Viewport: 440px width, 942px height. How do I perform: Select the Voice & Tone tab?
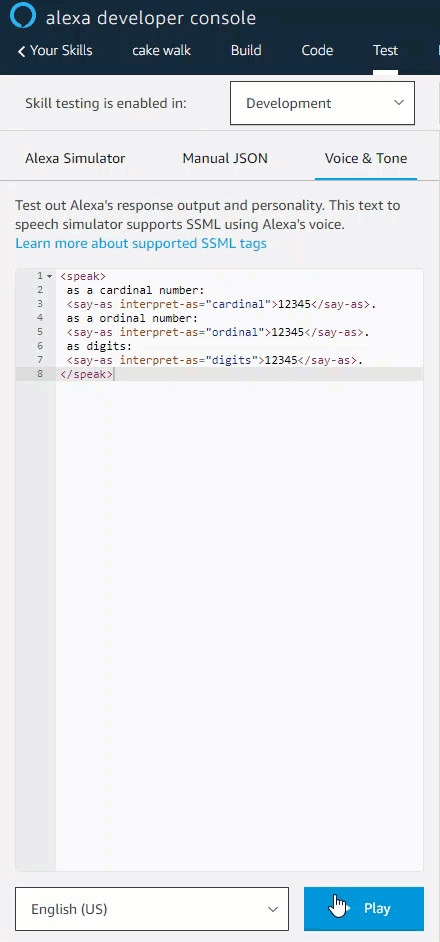click(x=365, y=159)
